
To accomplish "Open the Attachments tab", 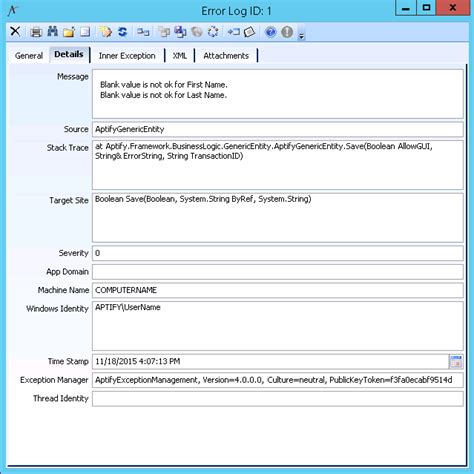I will click(226, 56).
